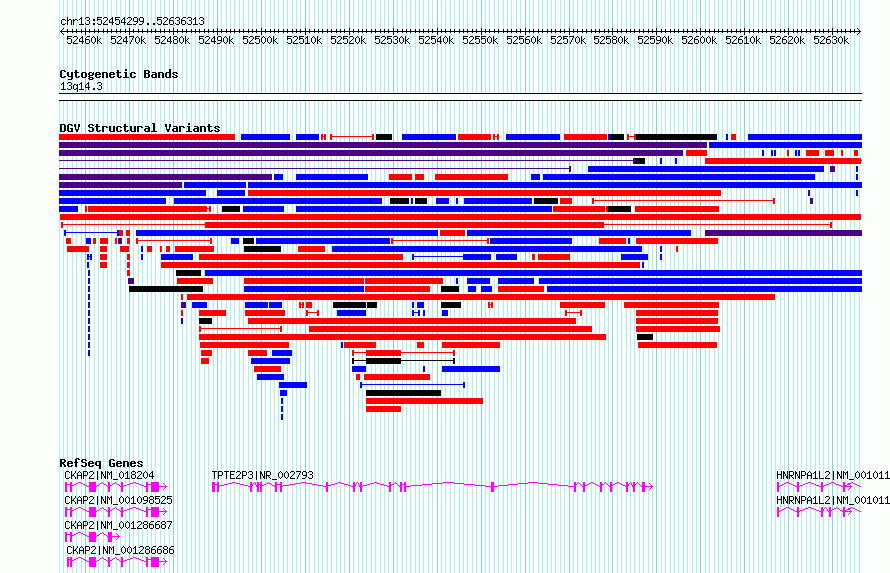Click the chr13:52454299..52636313 region label
Image resolution: width=890 pixels, height=573 pixels.
tap(132, 22)
